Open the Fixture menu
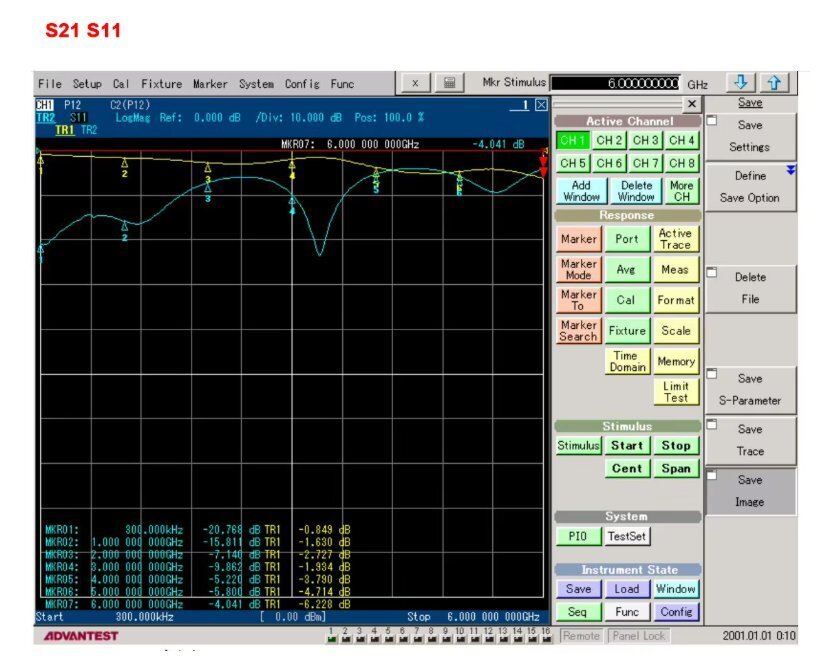The image size is (835, 663). click(627, 331)
